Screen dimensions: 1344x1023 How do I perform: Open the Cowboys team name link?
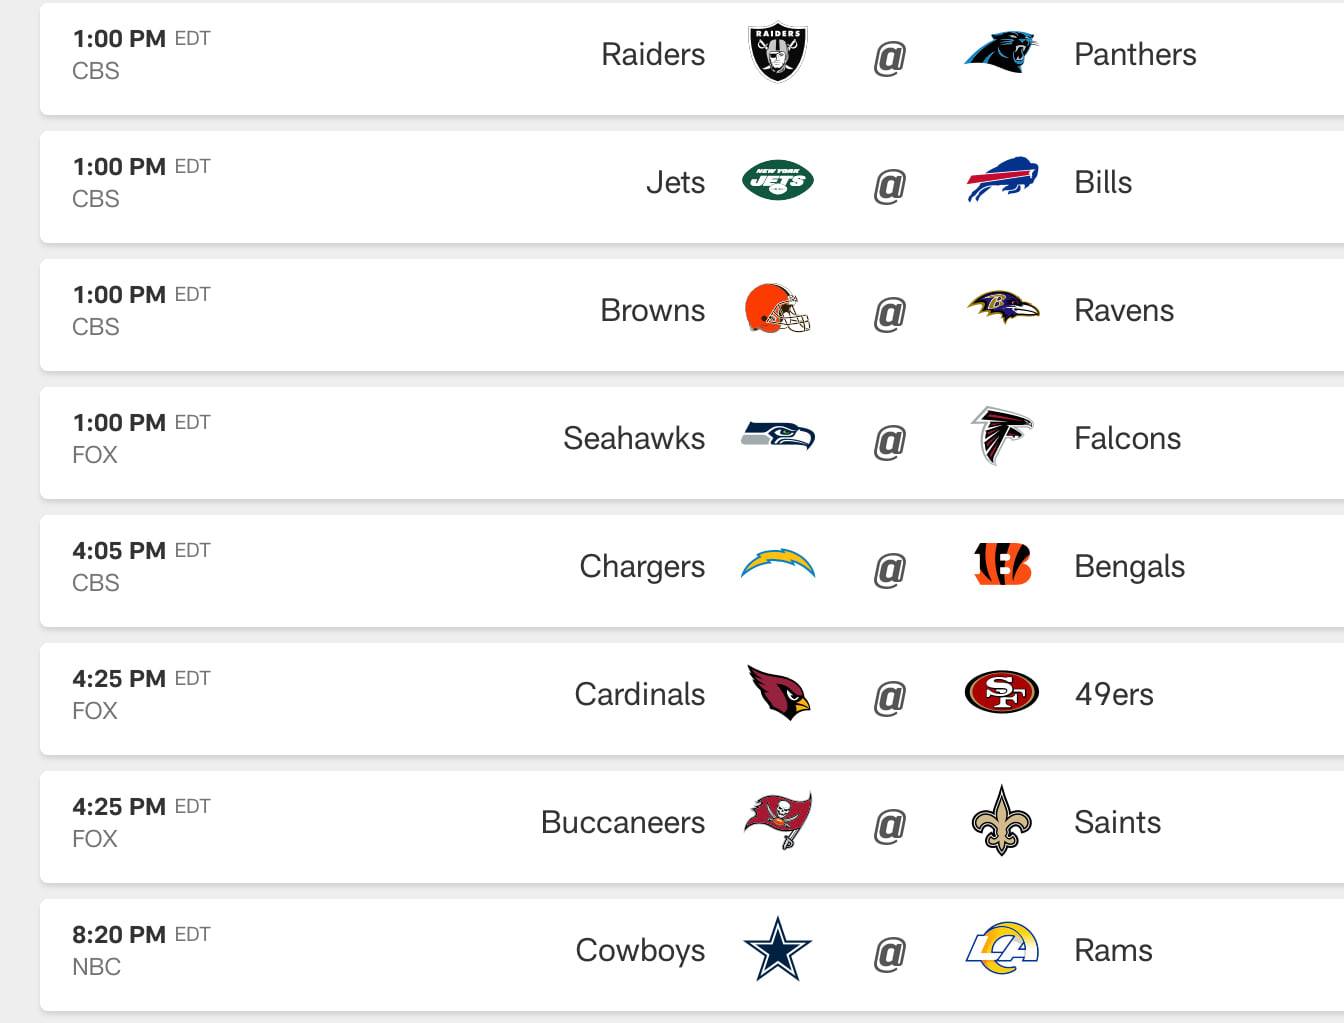click(x=640, y=950)
